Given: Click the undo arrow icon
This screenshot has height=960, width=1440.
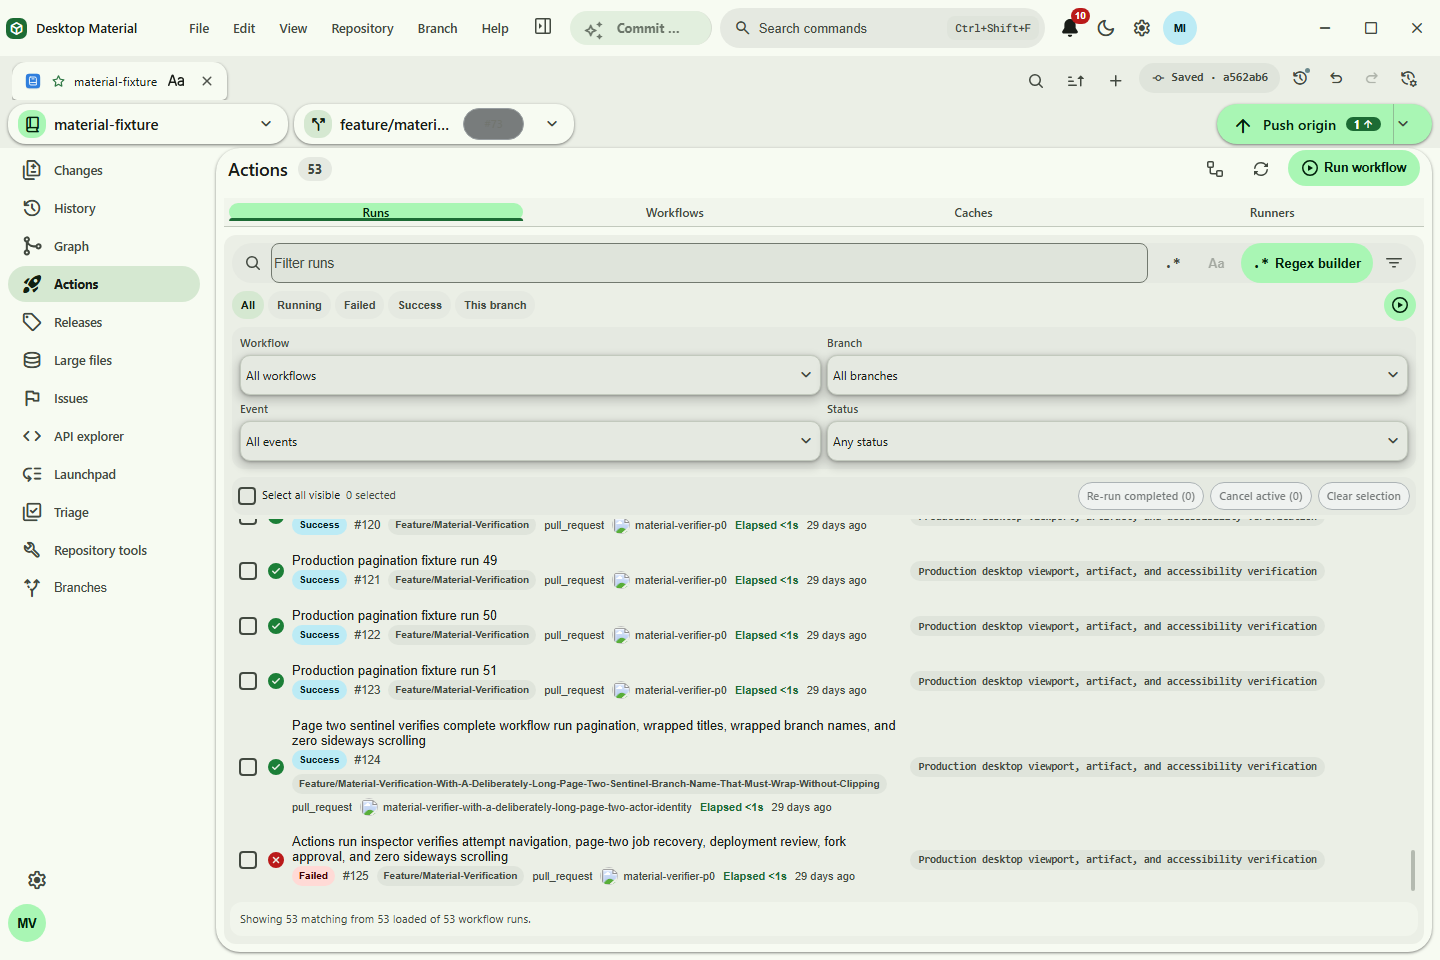Looking at the screenshot, I should click(1336, 78).
